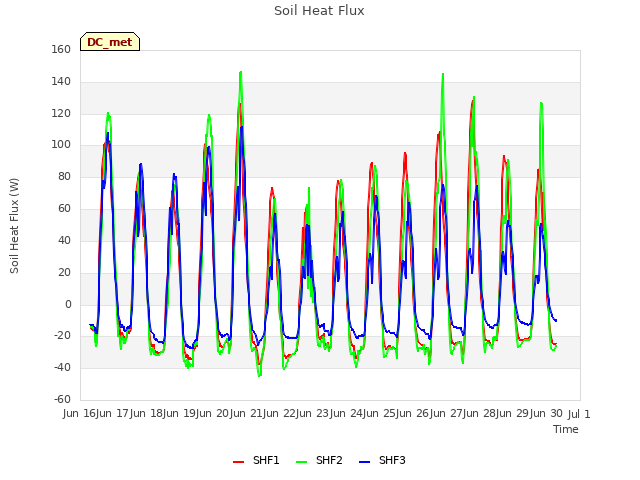640x480 pixels.
Task: Click the 20 y-axis tick label
Action: (64, 272)
